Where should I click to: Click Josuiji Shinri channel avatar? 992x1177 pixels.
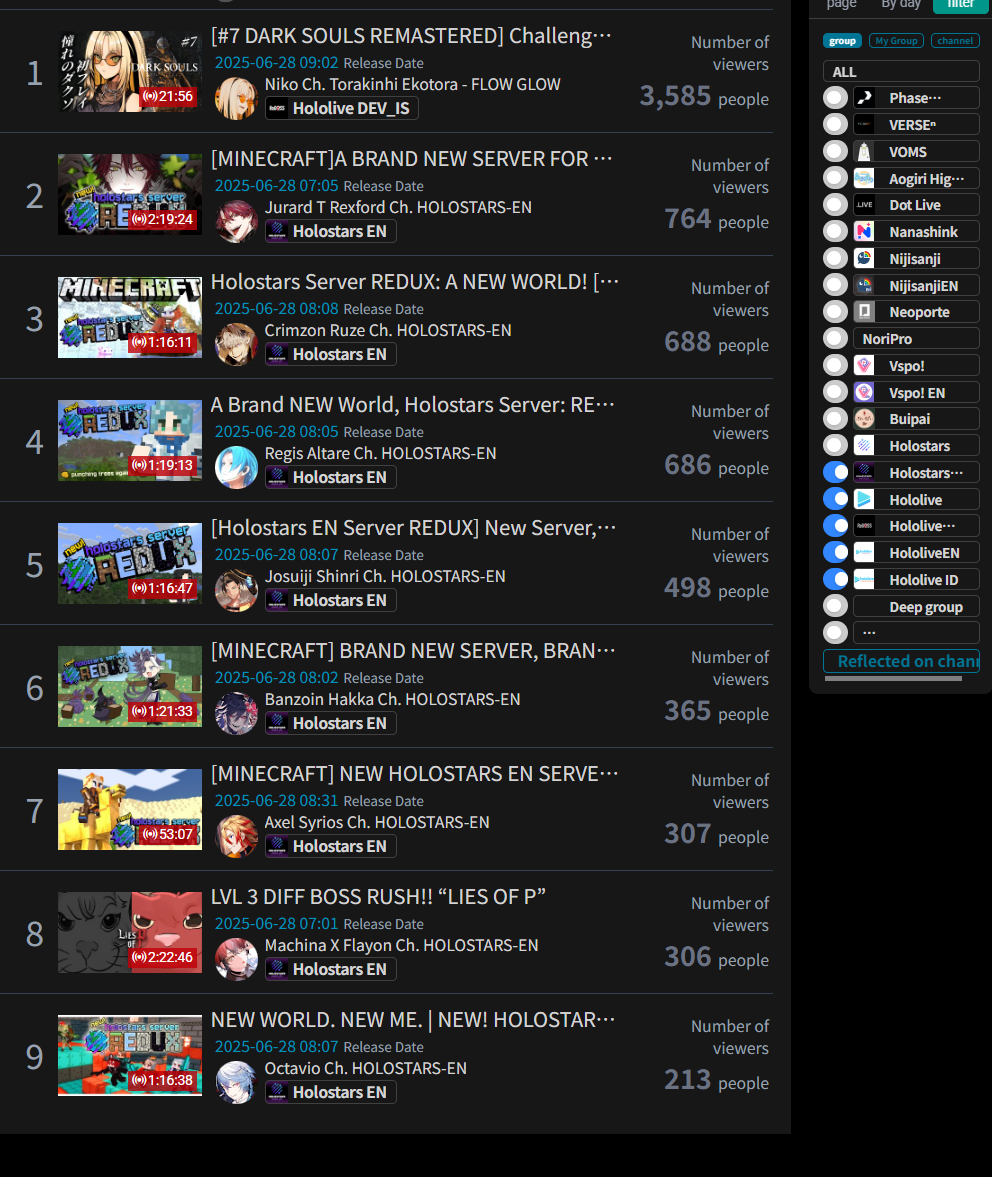pyautogui.click(x=236, y=591)
